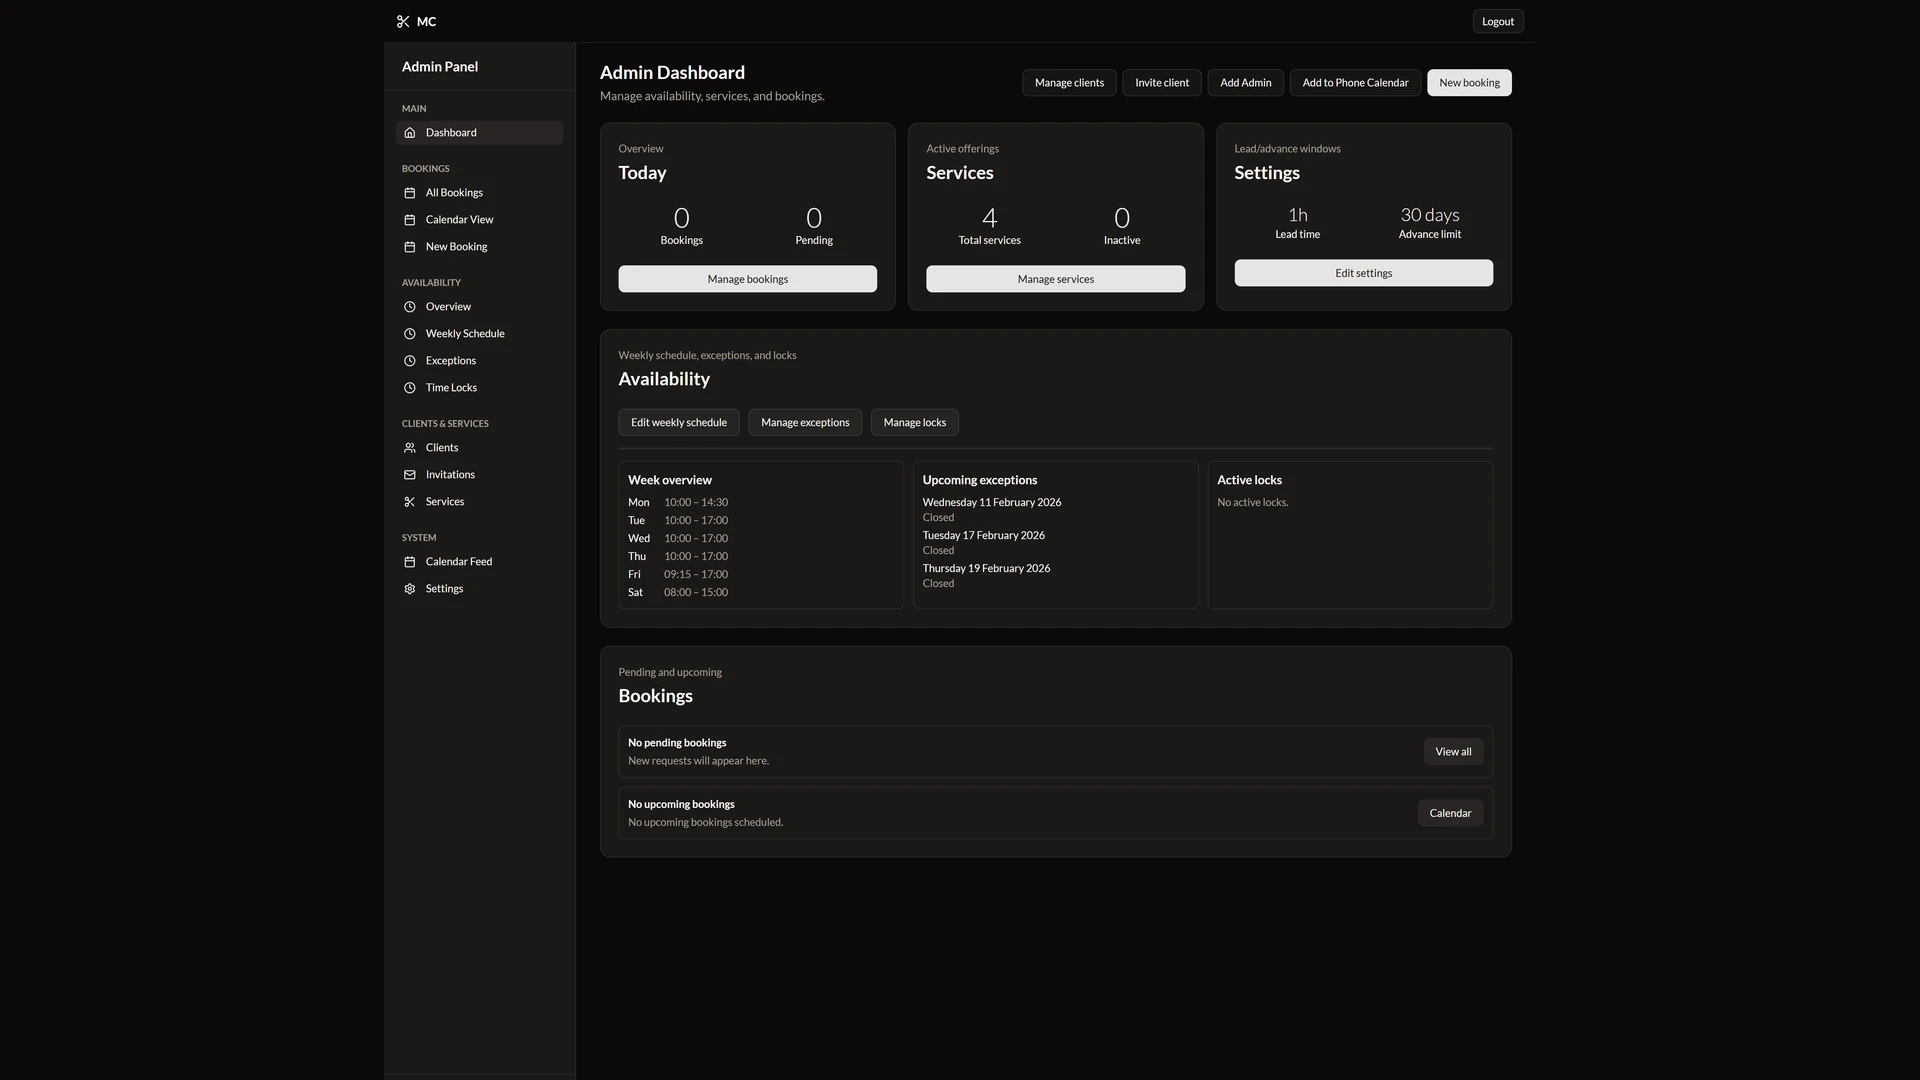This screenshot has height=1080, width=1920.
Task: Click the Admin Panel sidebar heading
Action: (440, 67)
